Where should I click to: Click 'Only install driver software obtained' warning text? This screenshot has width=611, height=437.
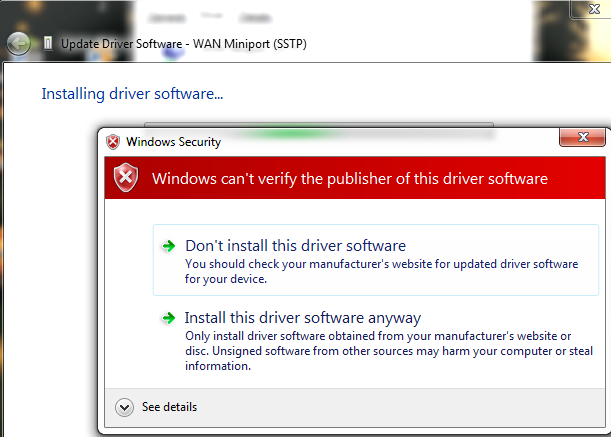(x=389, y=351)
